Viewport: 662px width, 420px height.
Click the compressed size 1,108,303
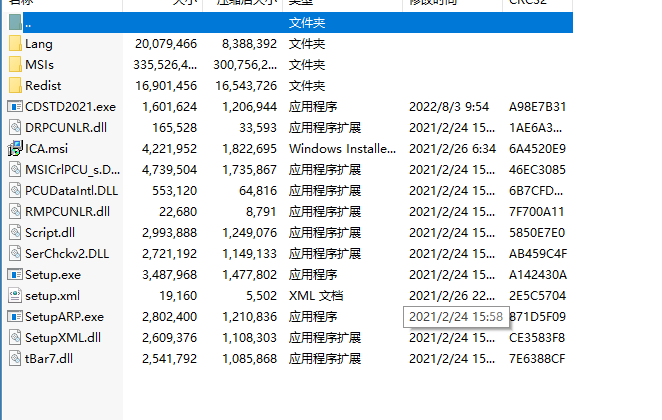point(250,338)
